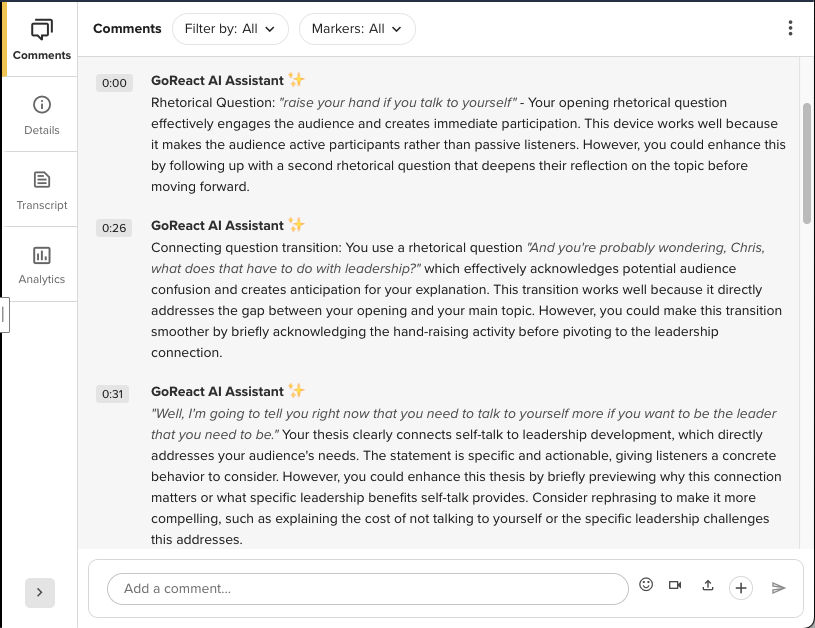Image resolution: width=815 pixels, height=628 pixels.
Task: Send the comment with the arrow icon
Action: [x=779, y=588]
